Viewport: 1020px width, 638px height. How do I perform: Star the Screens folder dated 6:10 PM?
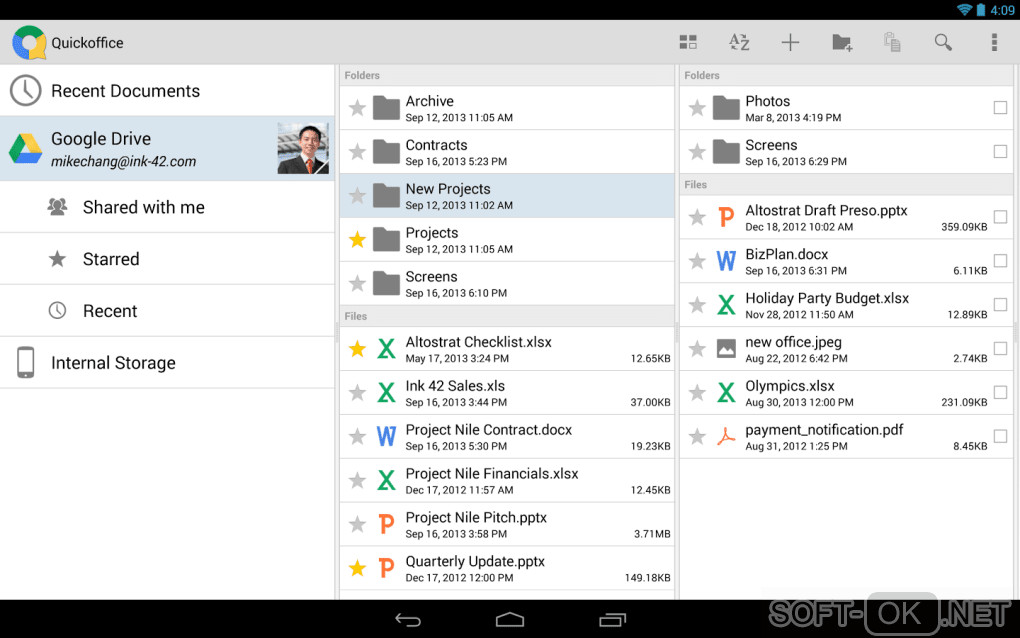point(357,284)
